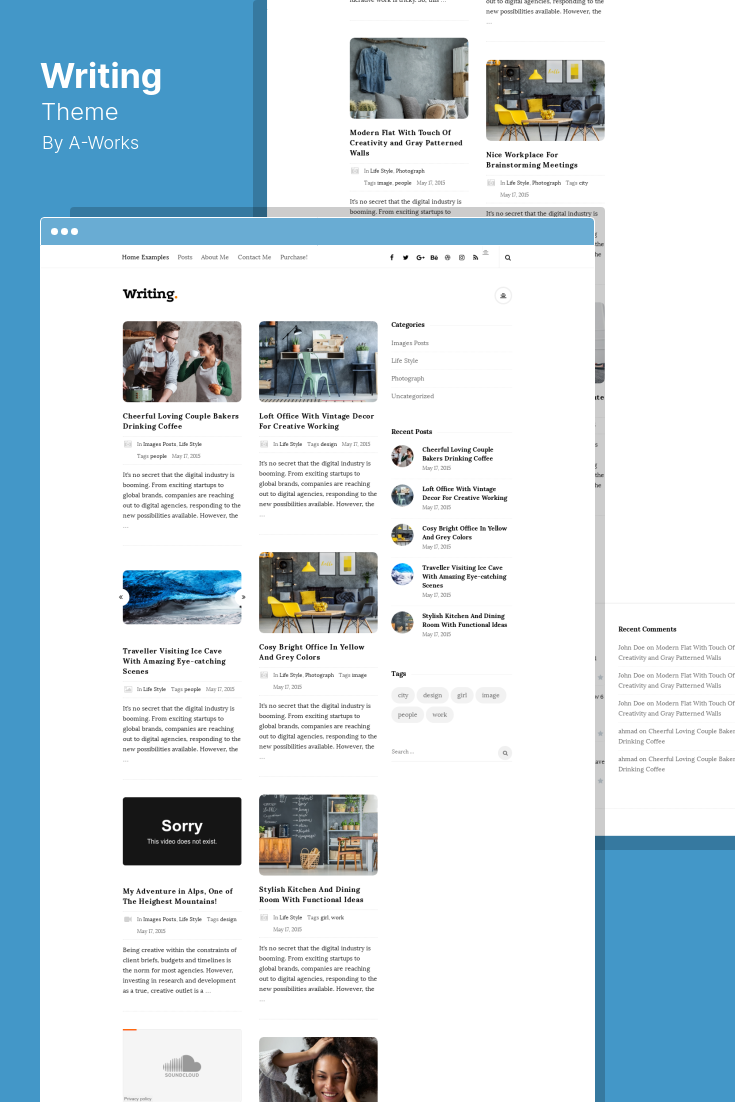Open Uncategorized category

412,396
